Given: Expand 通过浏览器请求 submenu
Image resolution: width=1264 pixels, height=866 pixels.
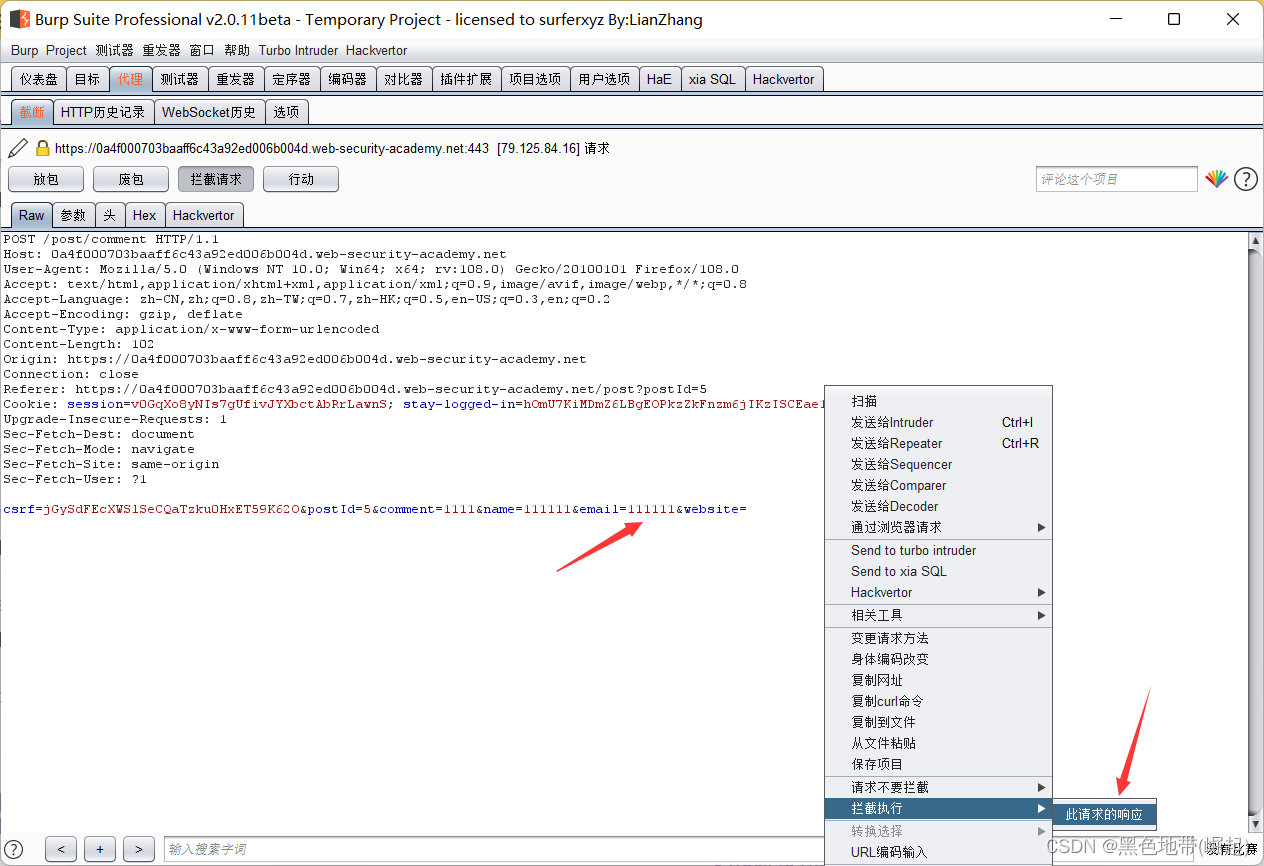Looking at the screenshot, I should pos(938,527).
